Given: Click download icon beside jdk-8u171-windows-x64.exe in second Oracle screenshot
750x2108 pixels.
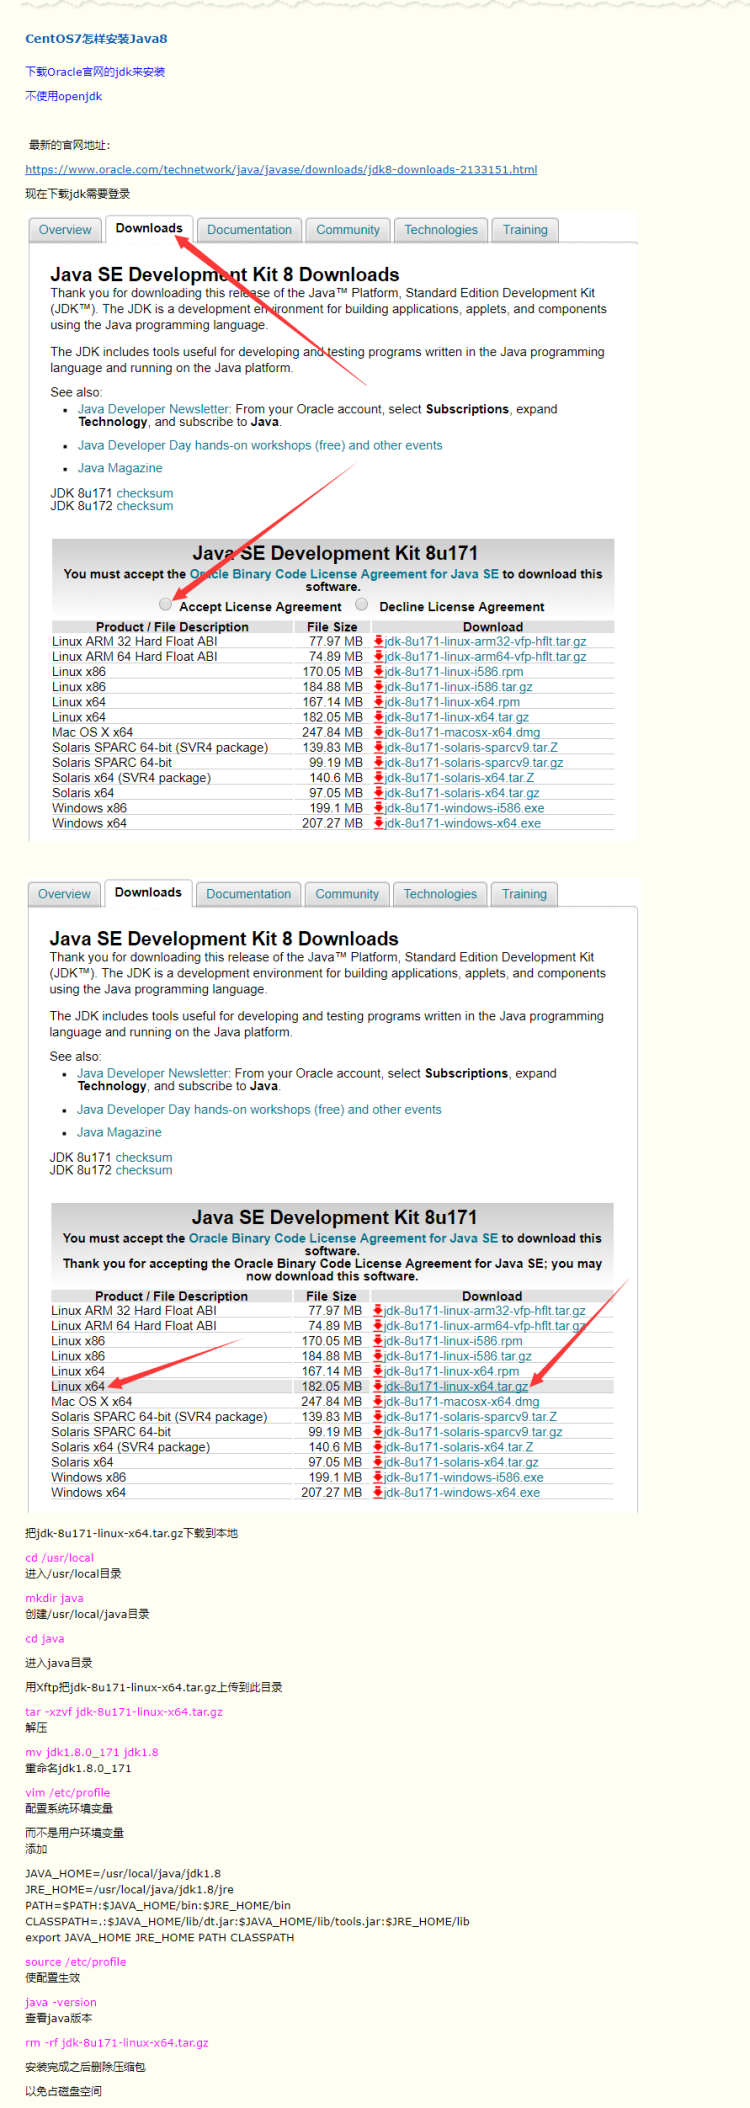Looking at the screenshot, I should tap(378, 1492).
